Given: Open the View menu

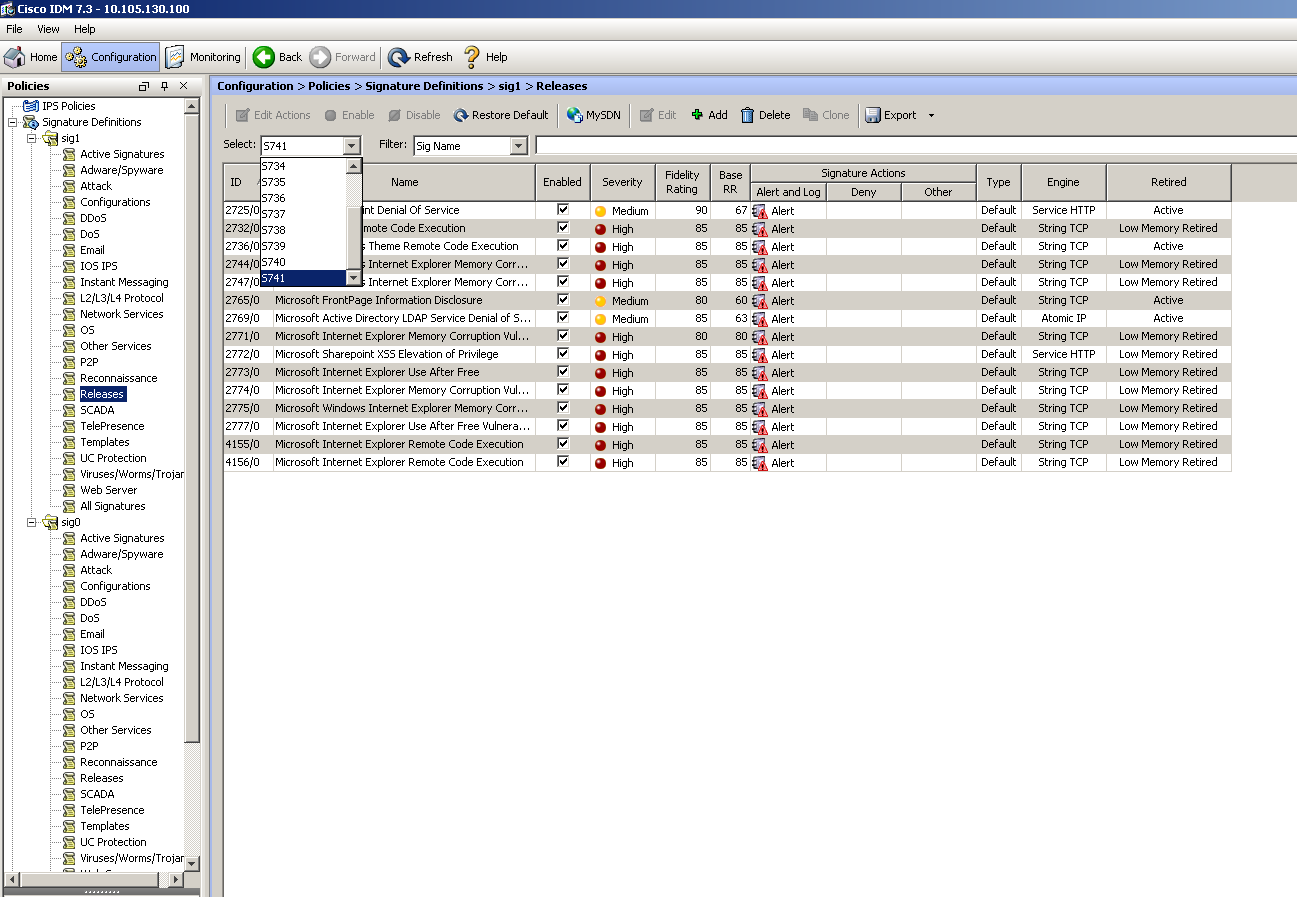Looking at the screenshot, I should click(x=48, y=29).
